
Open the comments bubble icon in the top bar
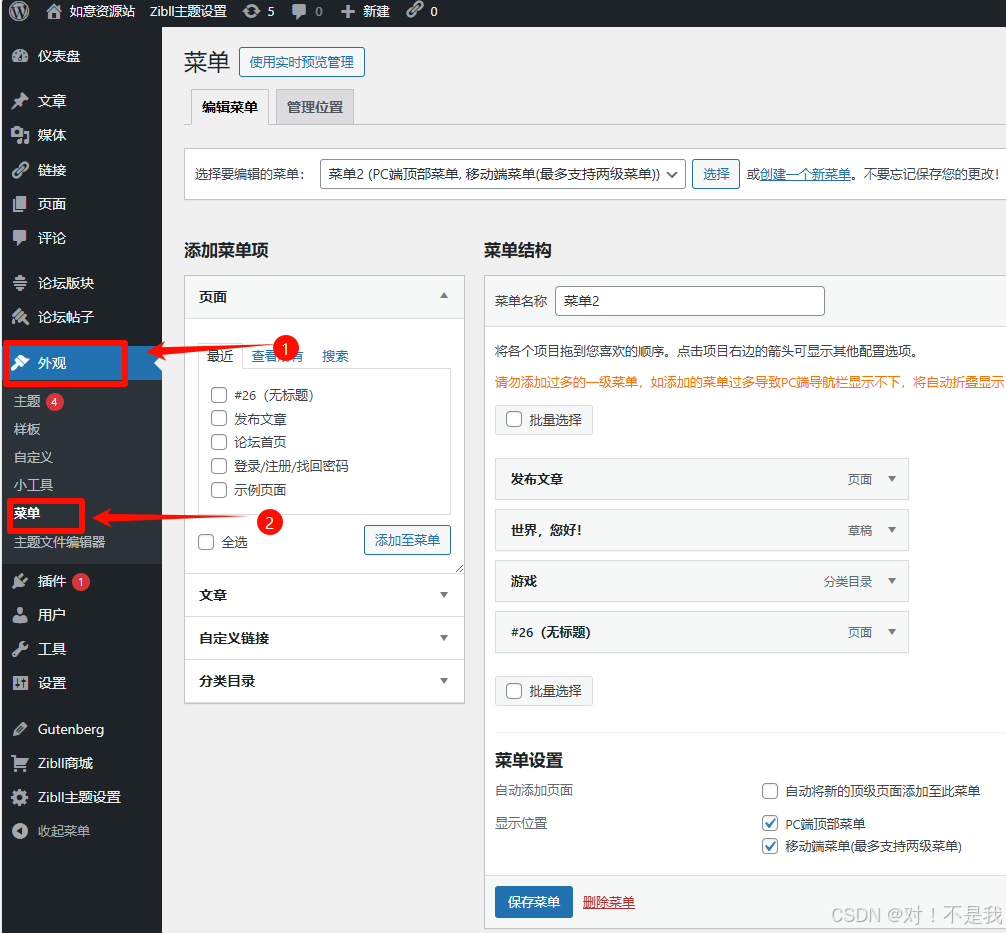coord(299,12)
